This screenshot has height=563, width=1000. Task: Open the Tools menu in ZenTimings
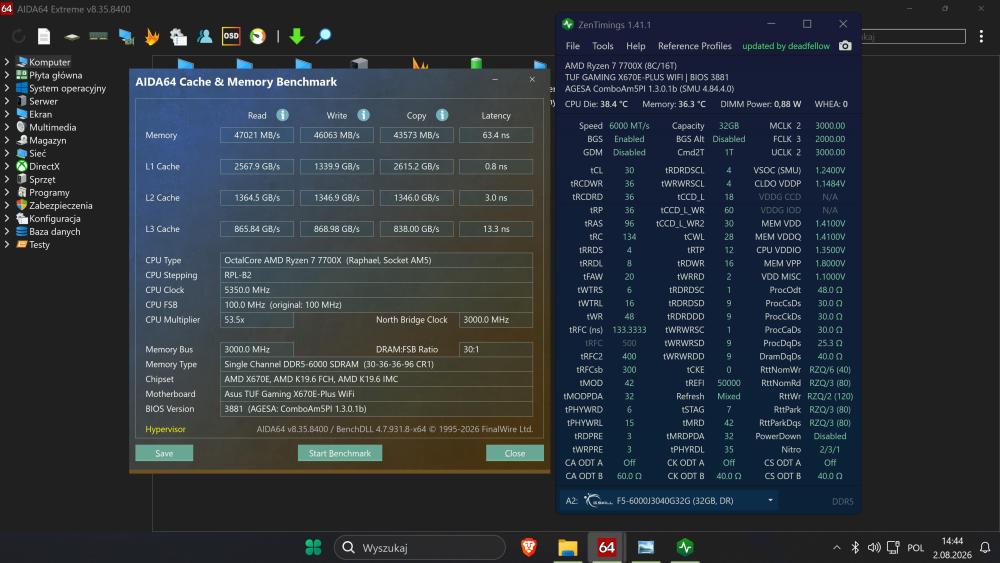[x=603, y=46]
